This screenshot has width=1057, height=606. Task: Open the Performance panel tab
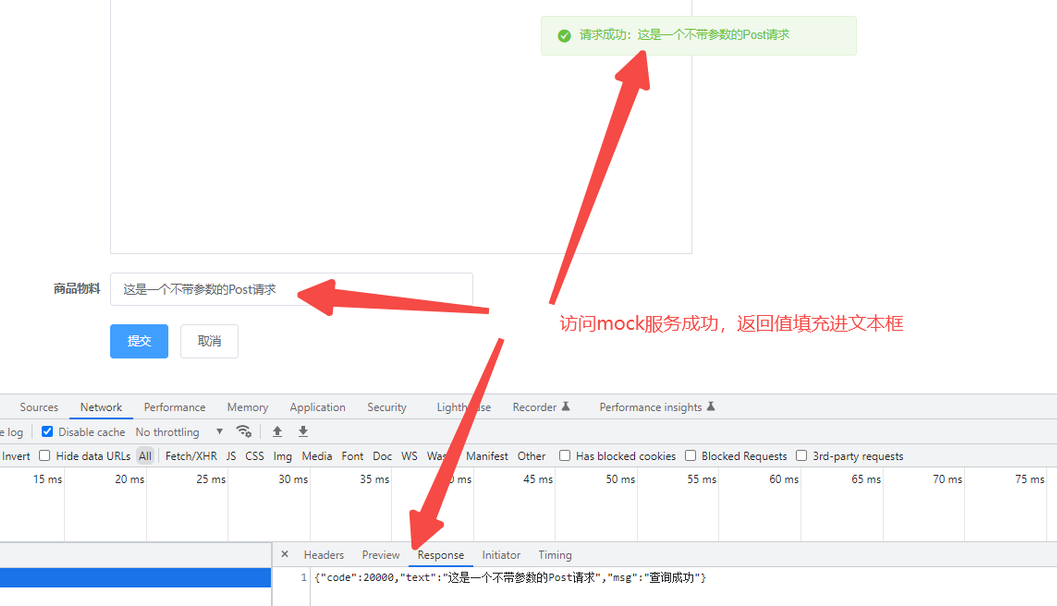(x=175, y=407)
